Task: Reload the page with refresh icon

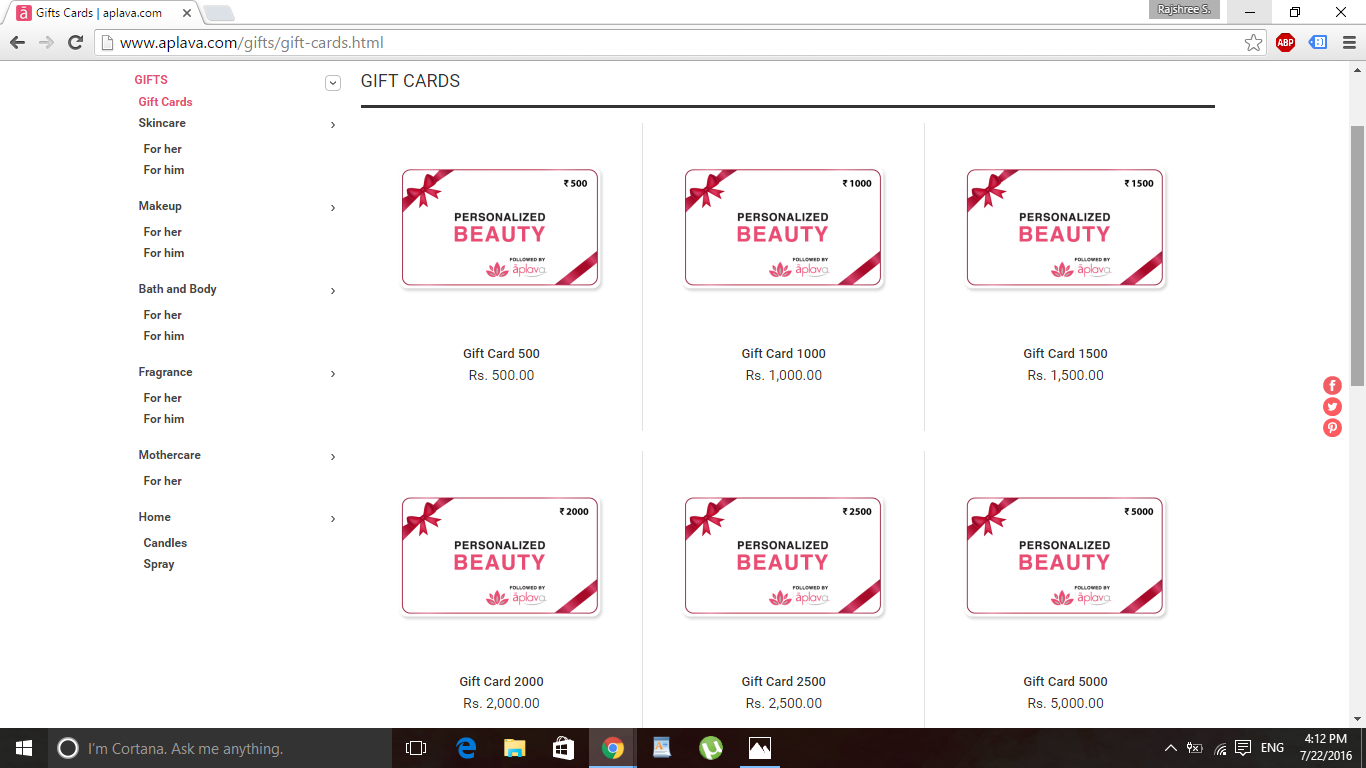Action: click(75, 42)
